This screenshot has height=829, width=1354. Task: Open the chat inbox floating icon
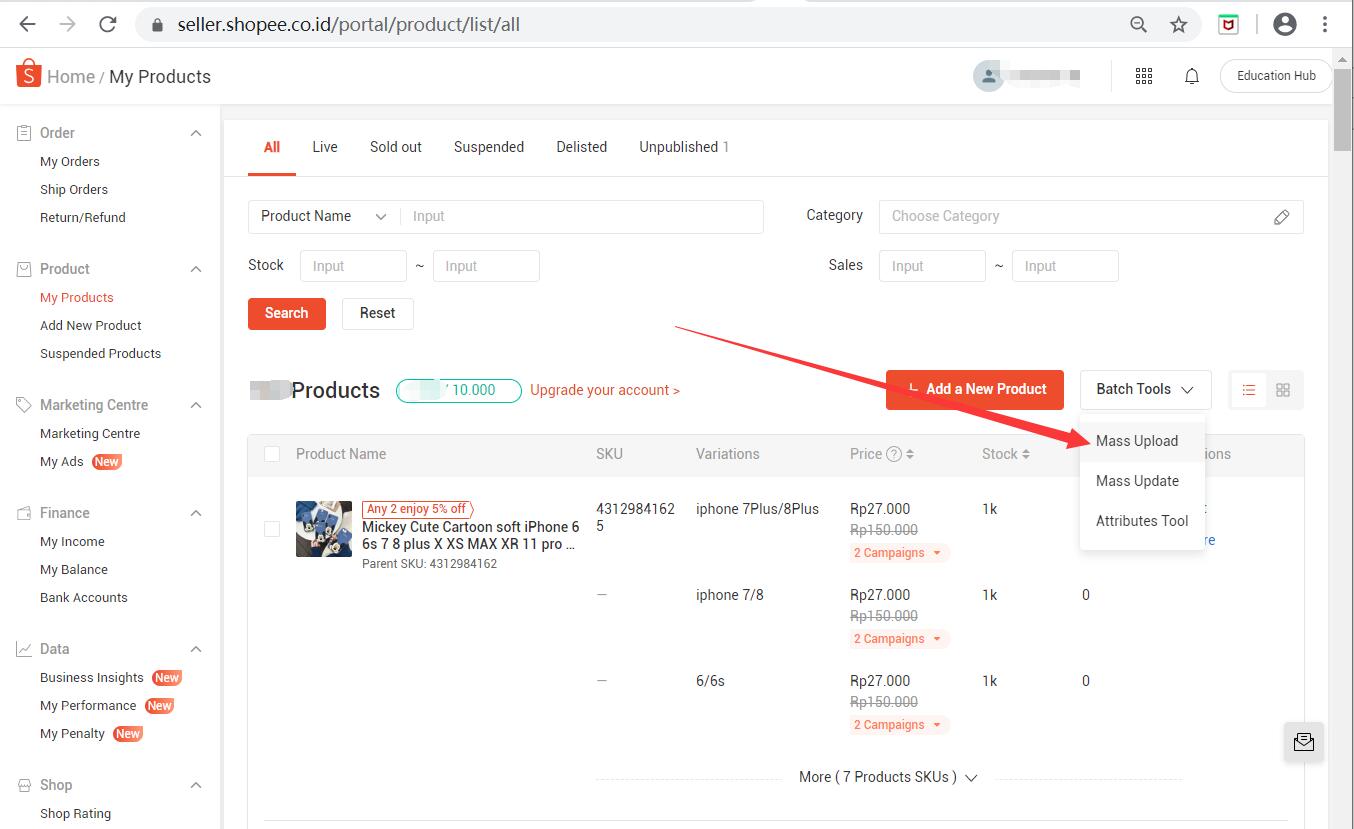coord(1304,742)
